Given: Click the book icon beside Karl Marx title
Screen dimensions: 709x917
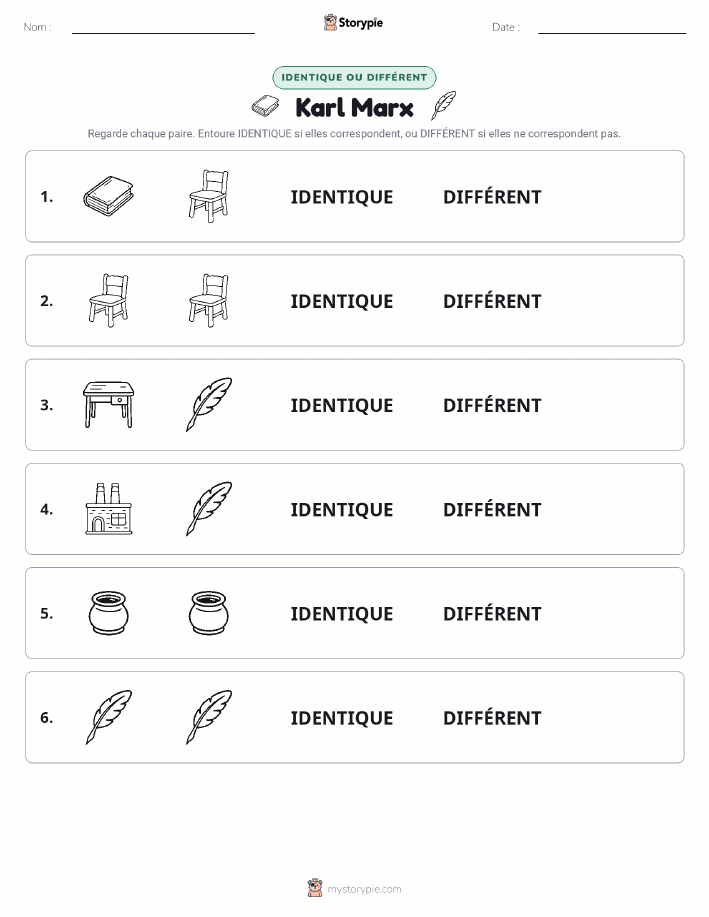Looking at the screenshot, I should pos(266,106).
